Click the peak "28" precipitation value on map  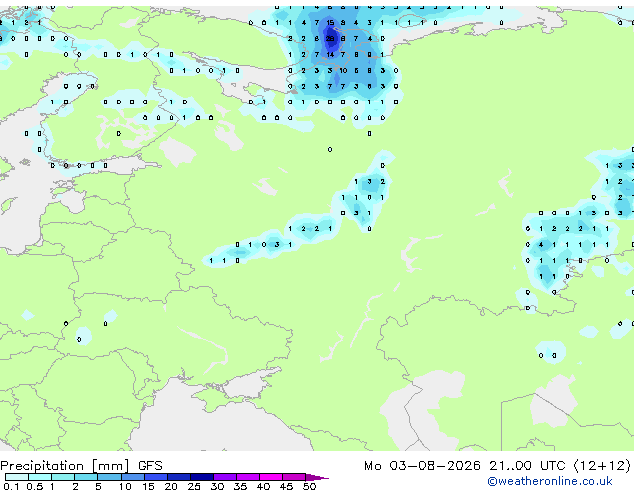click(x=330, y=38)
